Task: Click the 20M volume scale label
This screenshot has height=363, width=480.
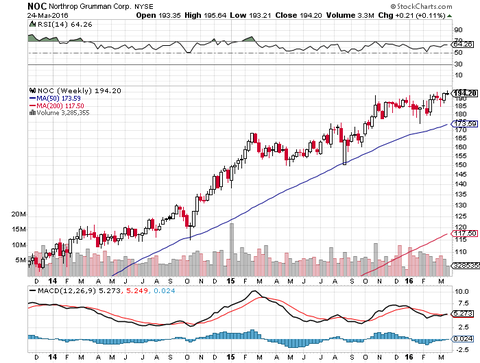Action: [x=18, y=214]
